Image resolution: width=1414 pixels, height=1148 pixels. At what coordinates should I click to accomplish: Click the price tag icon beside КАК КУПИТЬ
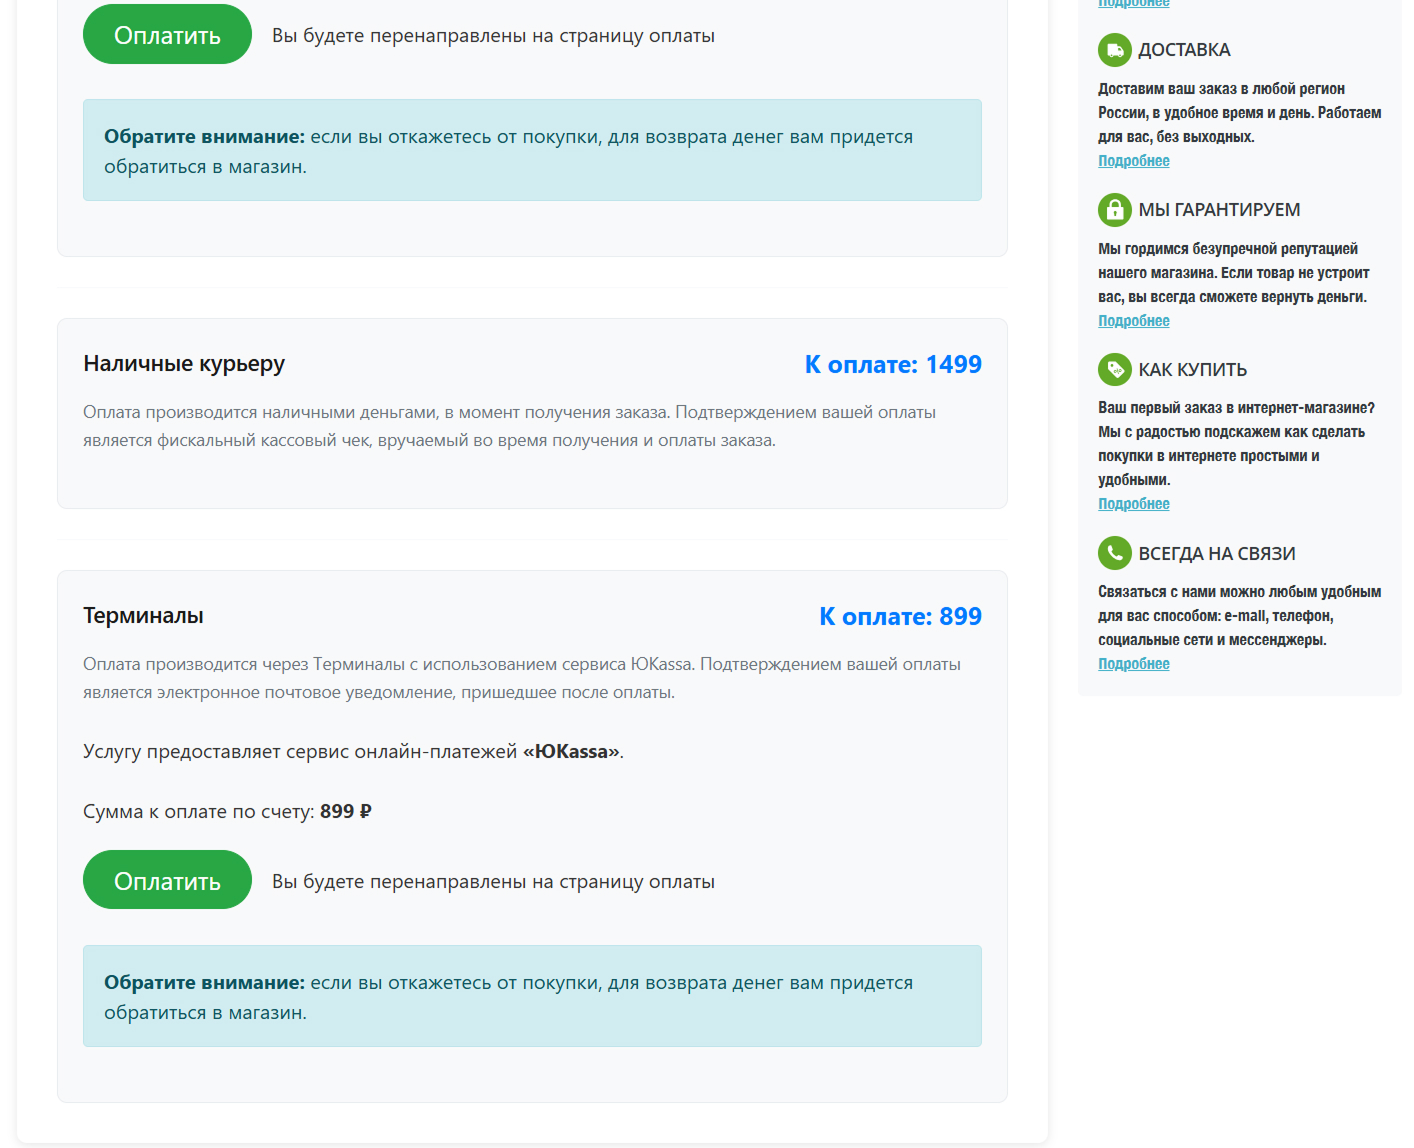point(1114,369)
